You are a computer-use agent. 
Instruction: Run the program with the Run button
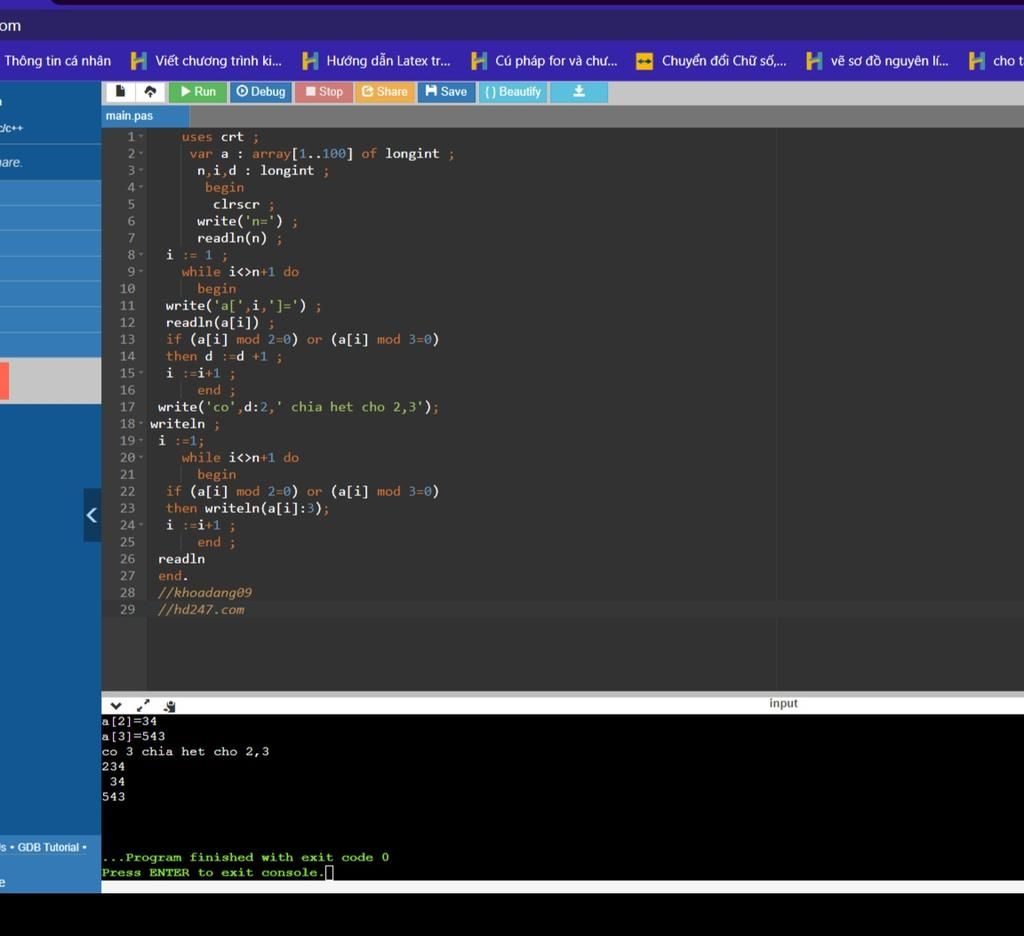tap(198, 91)
